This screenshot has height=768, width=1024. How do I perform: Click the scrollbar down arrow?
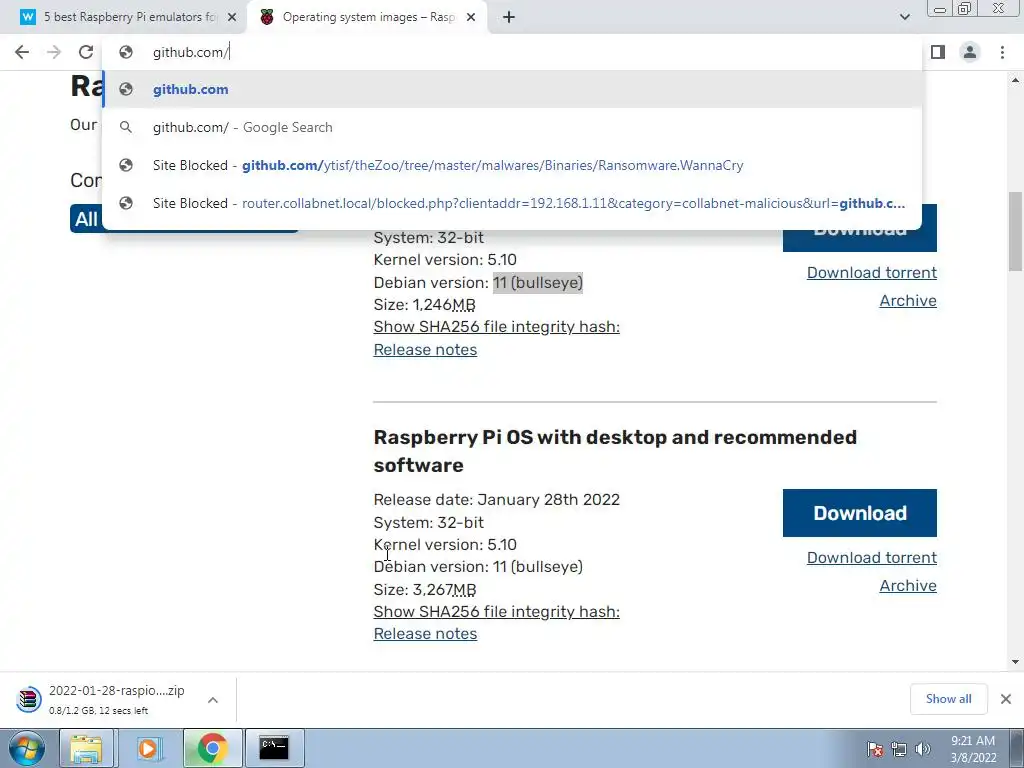[1015, 662]
